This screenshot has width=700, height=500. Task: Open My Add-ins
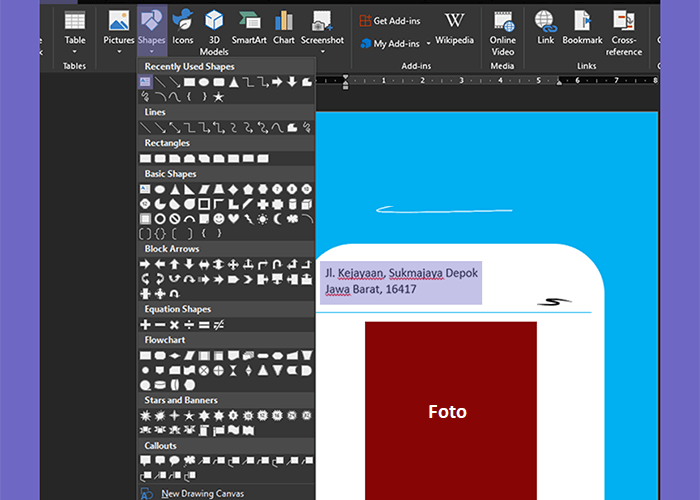[x=390, y=44]
